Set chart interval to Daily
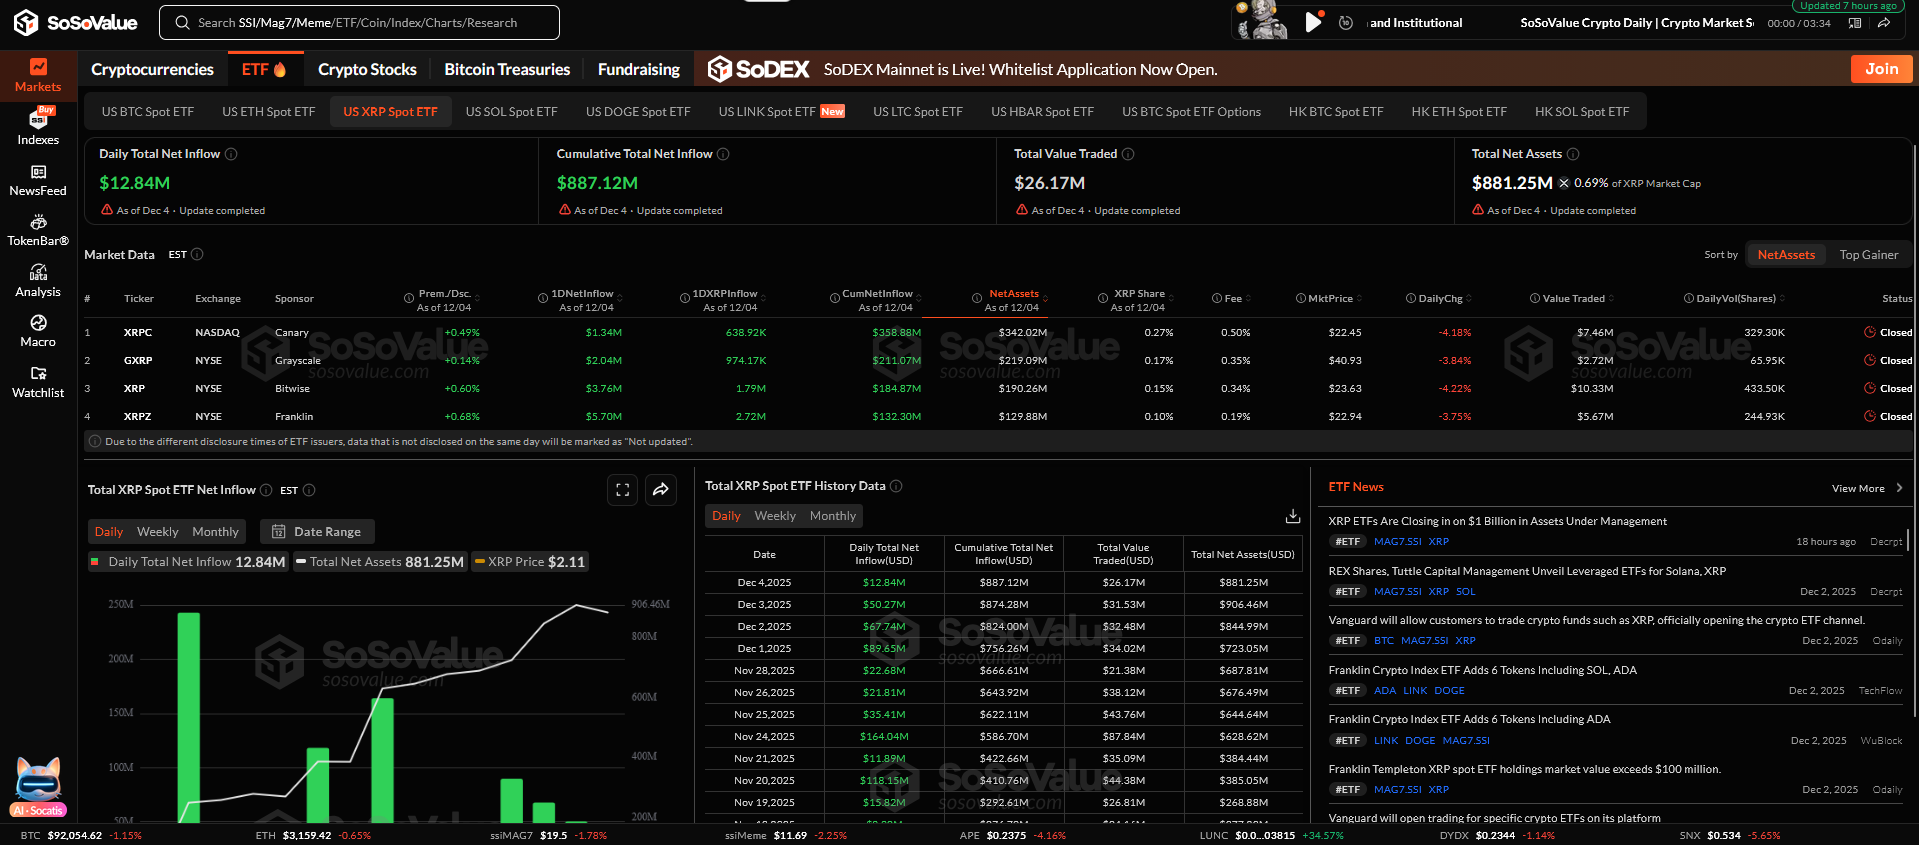The image size is (1919, 845). tap(109, 532)
